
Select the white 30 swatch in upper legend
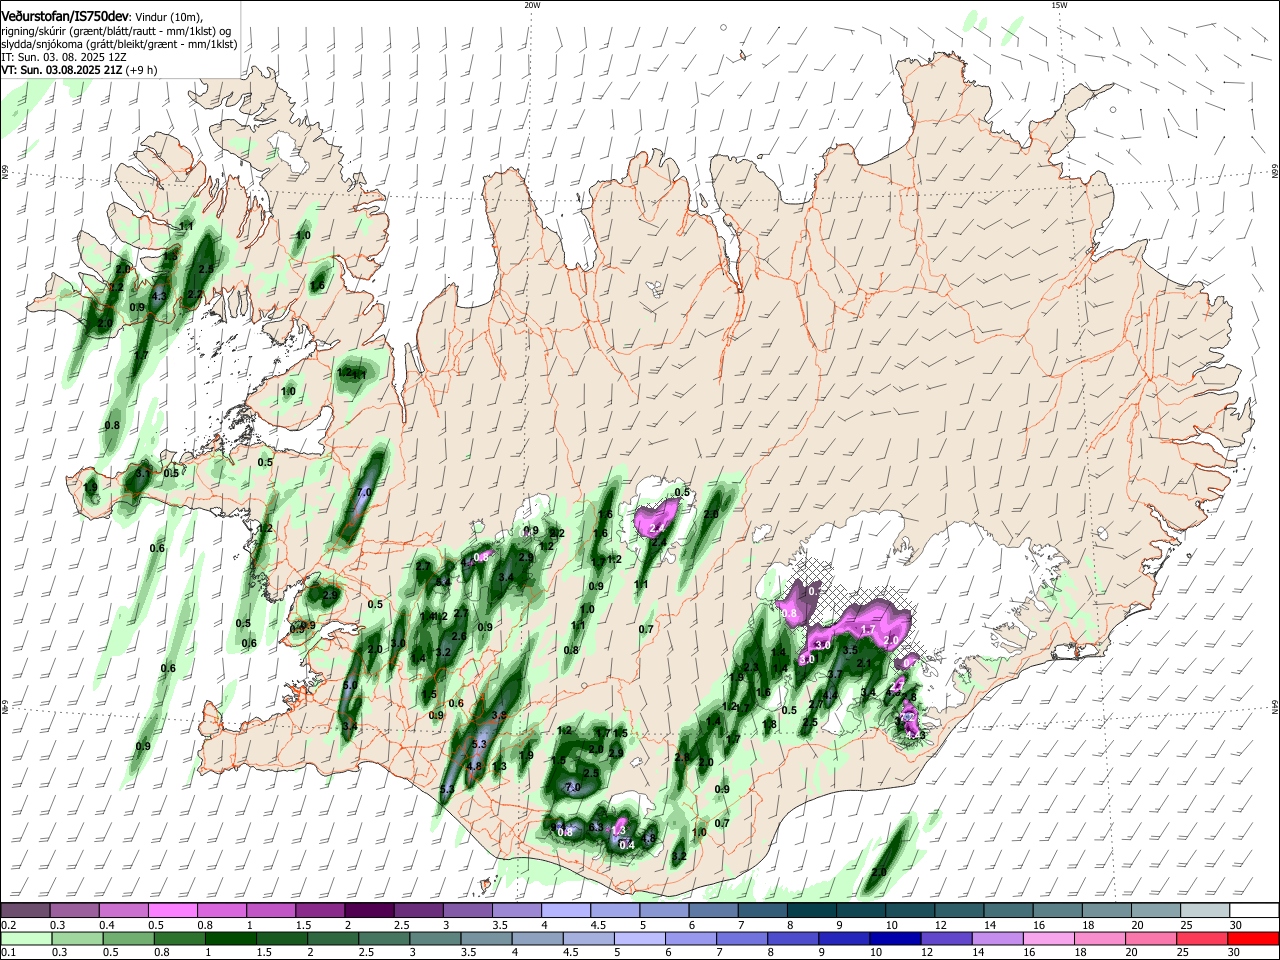(x=1253, y=910)
